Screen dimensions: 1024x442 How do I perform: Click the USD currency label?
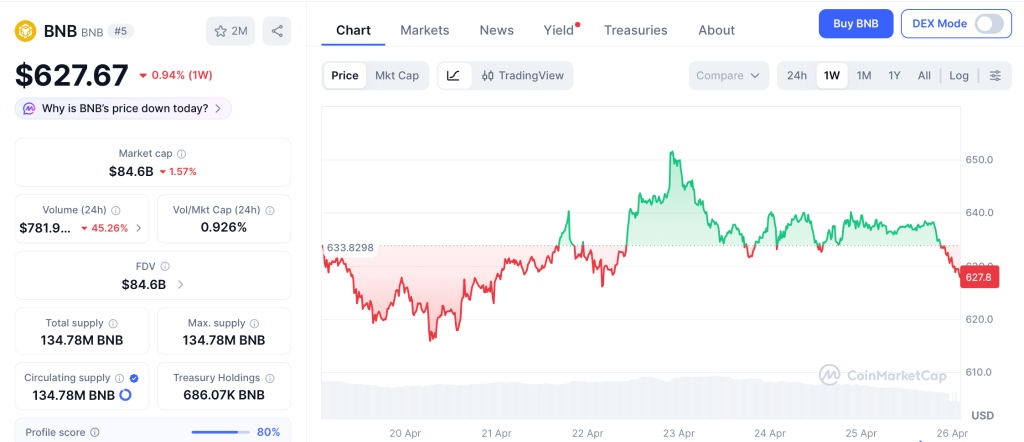point(982,416)
